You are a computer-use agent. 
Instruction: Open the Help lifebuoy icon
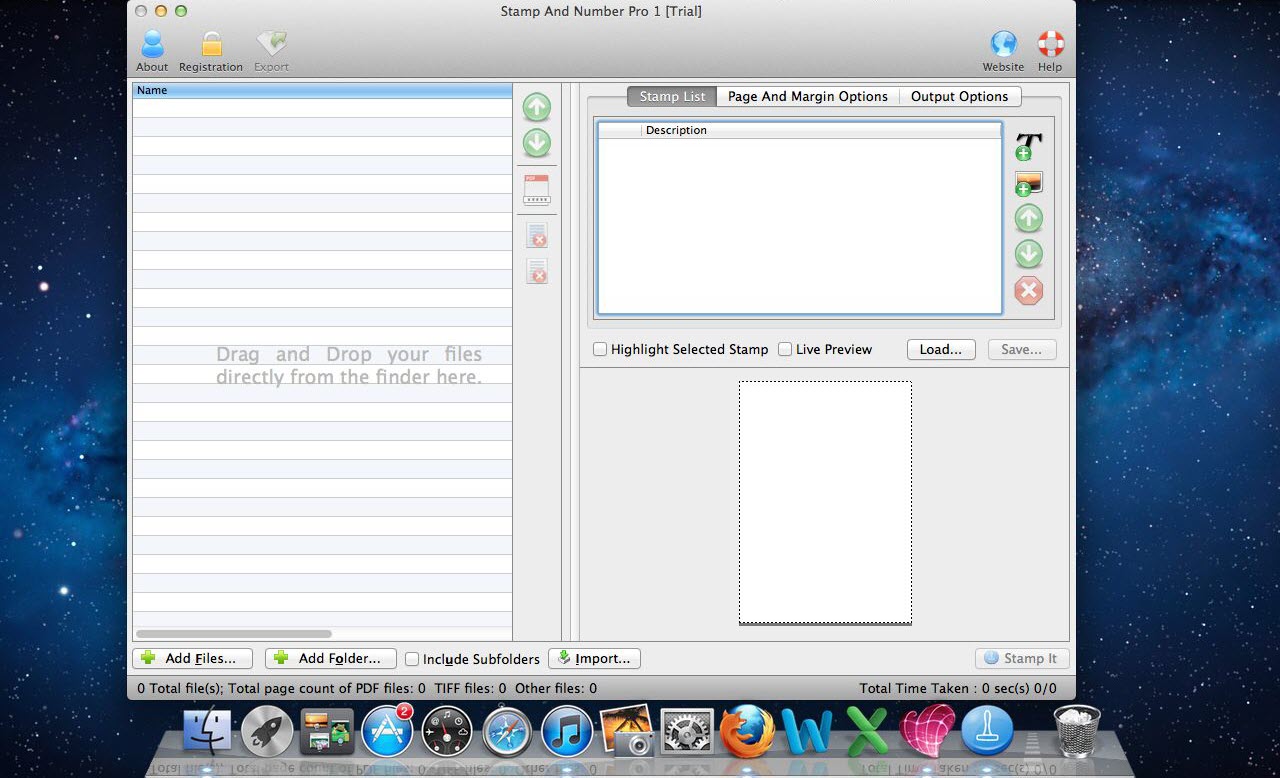[x=1050, y=45]
